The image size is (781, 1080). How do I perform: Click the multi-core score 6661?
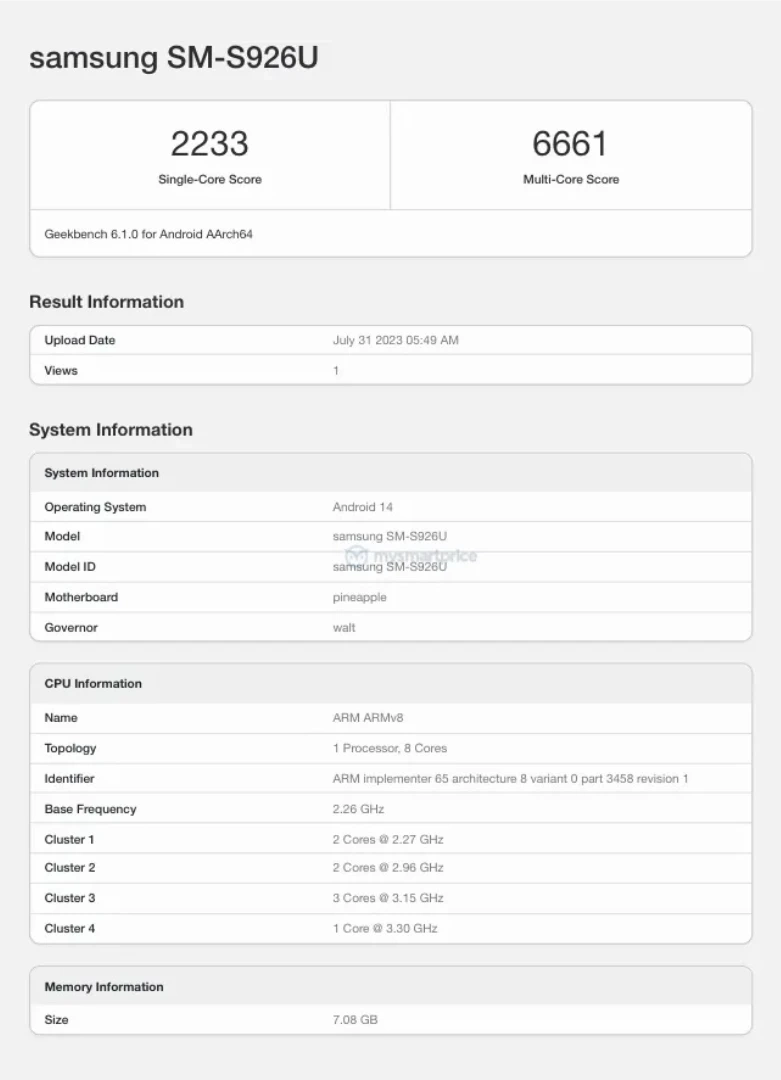point(570,144)
